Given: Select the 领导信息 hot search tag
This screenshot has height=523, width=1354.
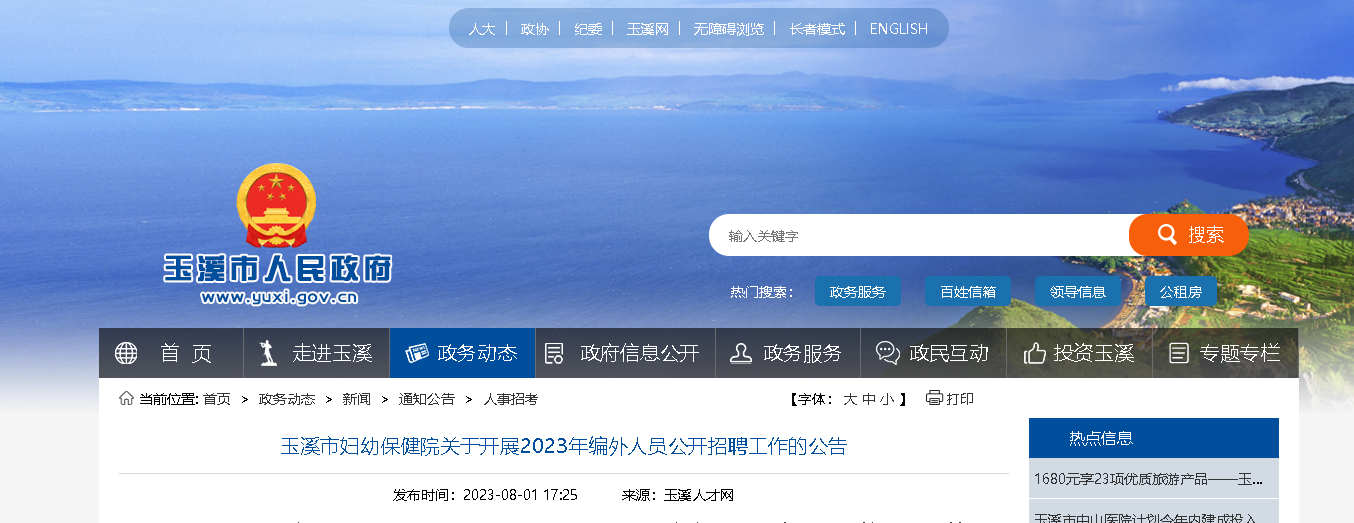Looking at the screenshot, I should tap(1078, 292).
